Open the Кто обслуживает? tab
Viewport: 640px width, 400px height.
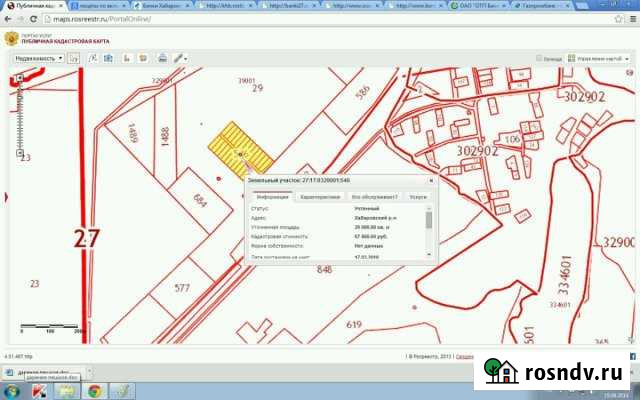(374, 198)
